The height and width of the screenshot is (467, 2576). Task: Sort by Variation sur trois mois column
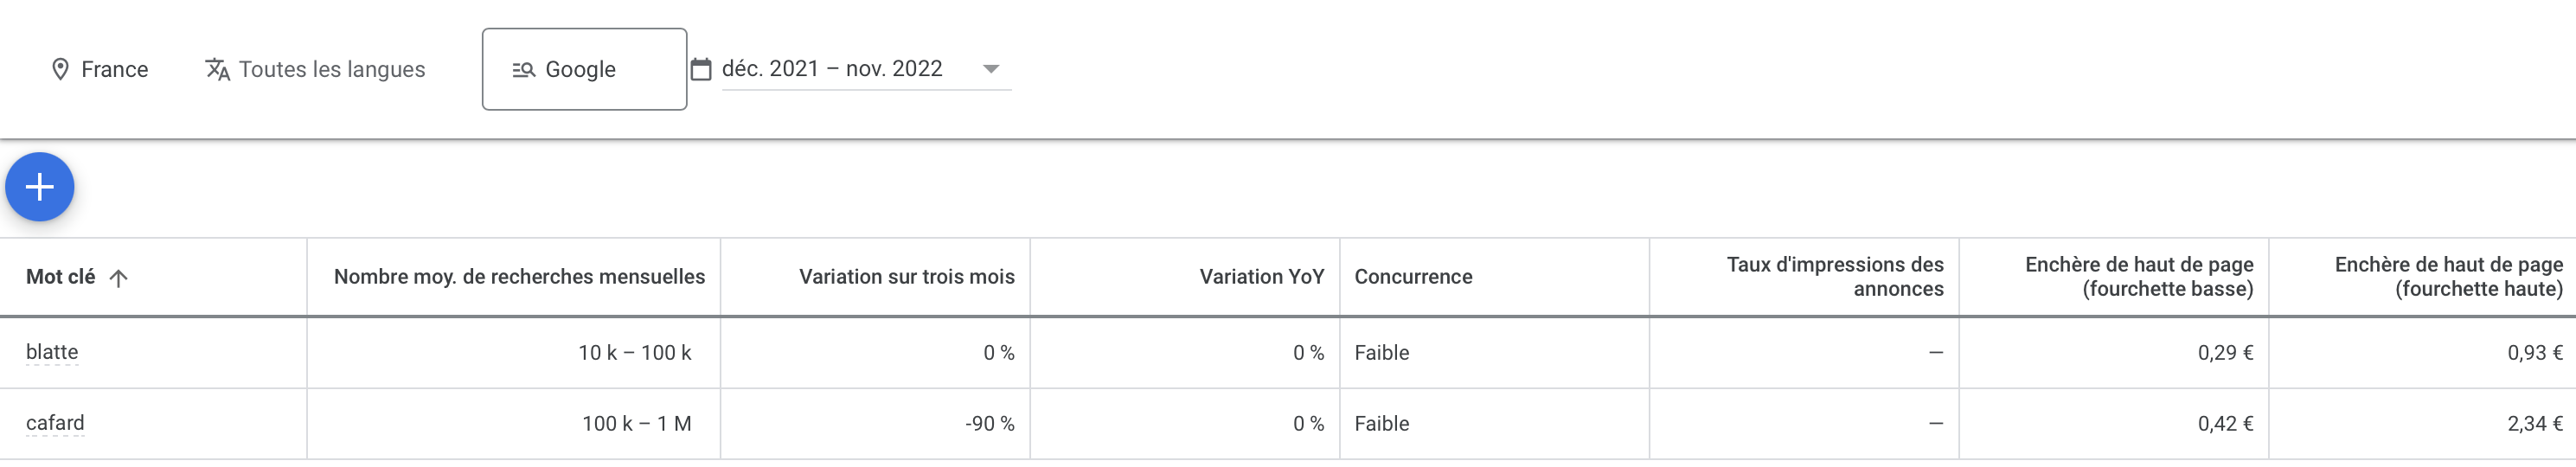click(x=906, y=277)
